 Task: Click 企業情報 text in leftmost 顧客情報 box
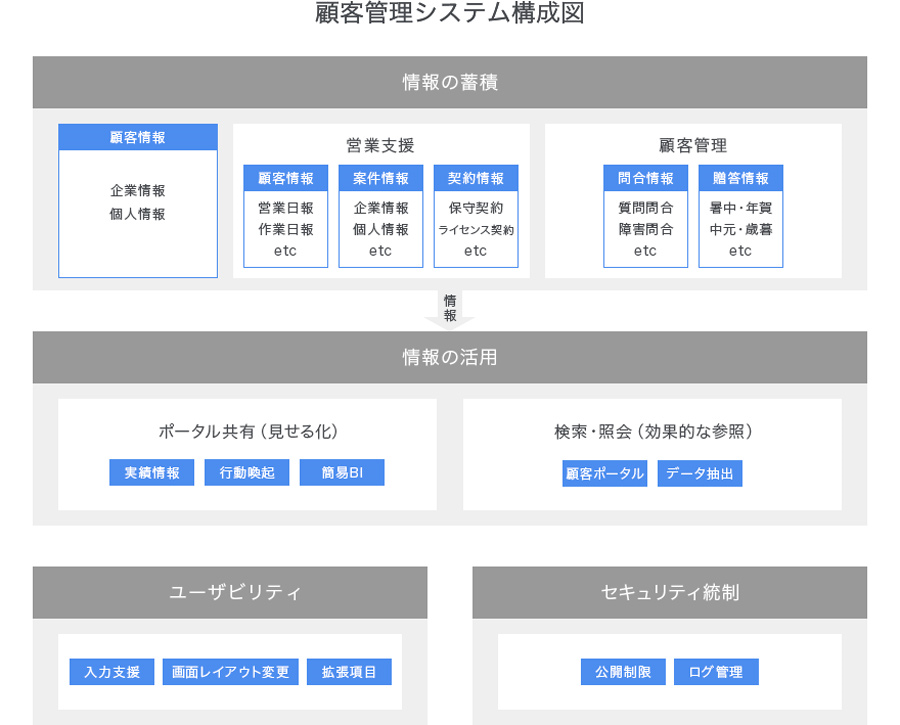tap(138, 190)
